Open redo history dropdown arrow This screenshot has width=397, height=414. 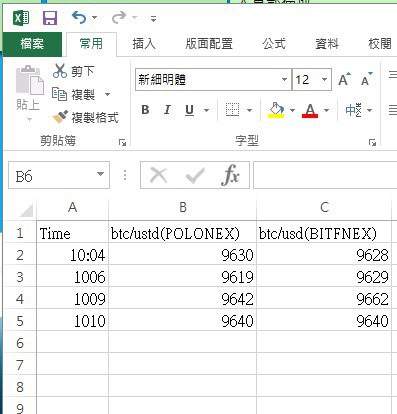(134, 17)
